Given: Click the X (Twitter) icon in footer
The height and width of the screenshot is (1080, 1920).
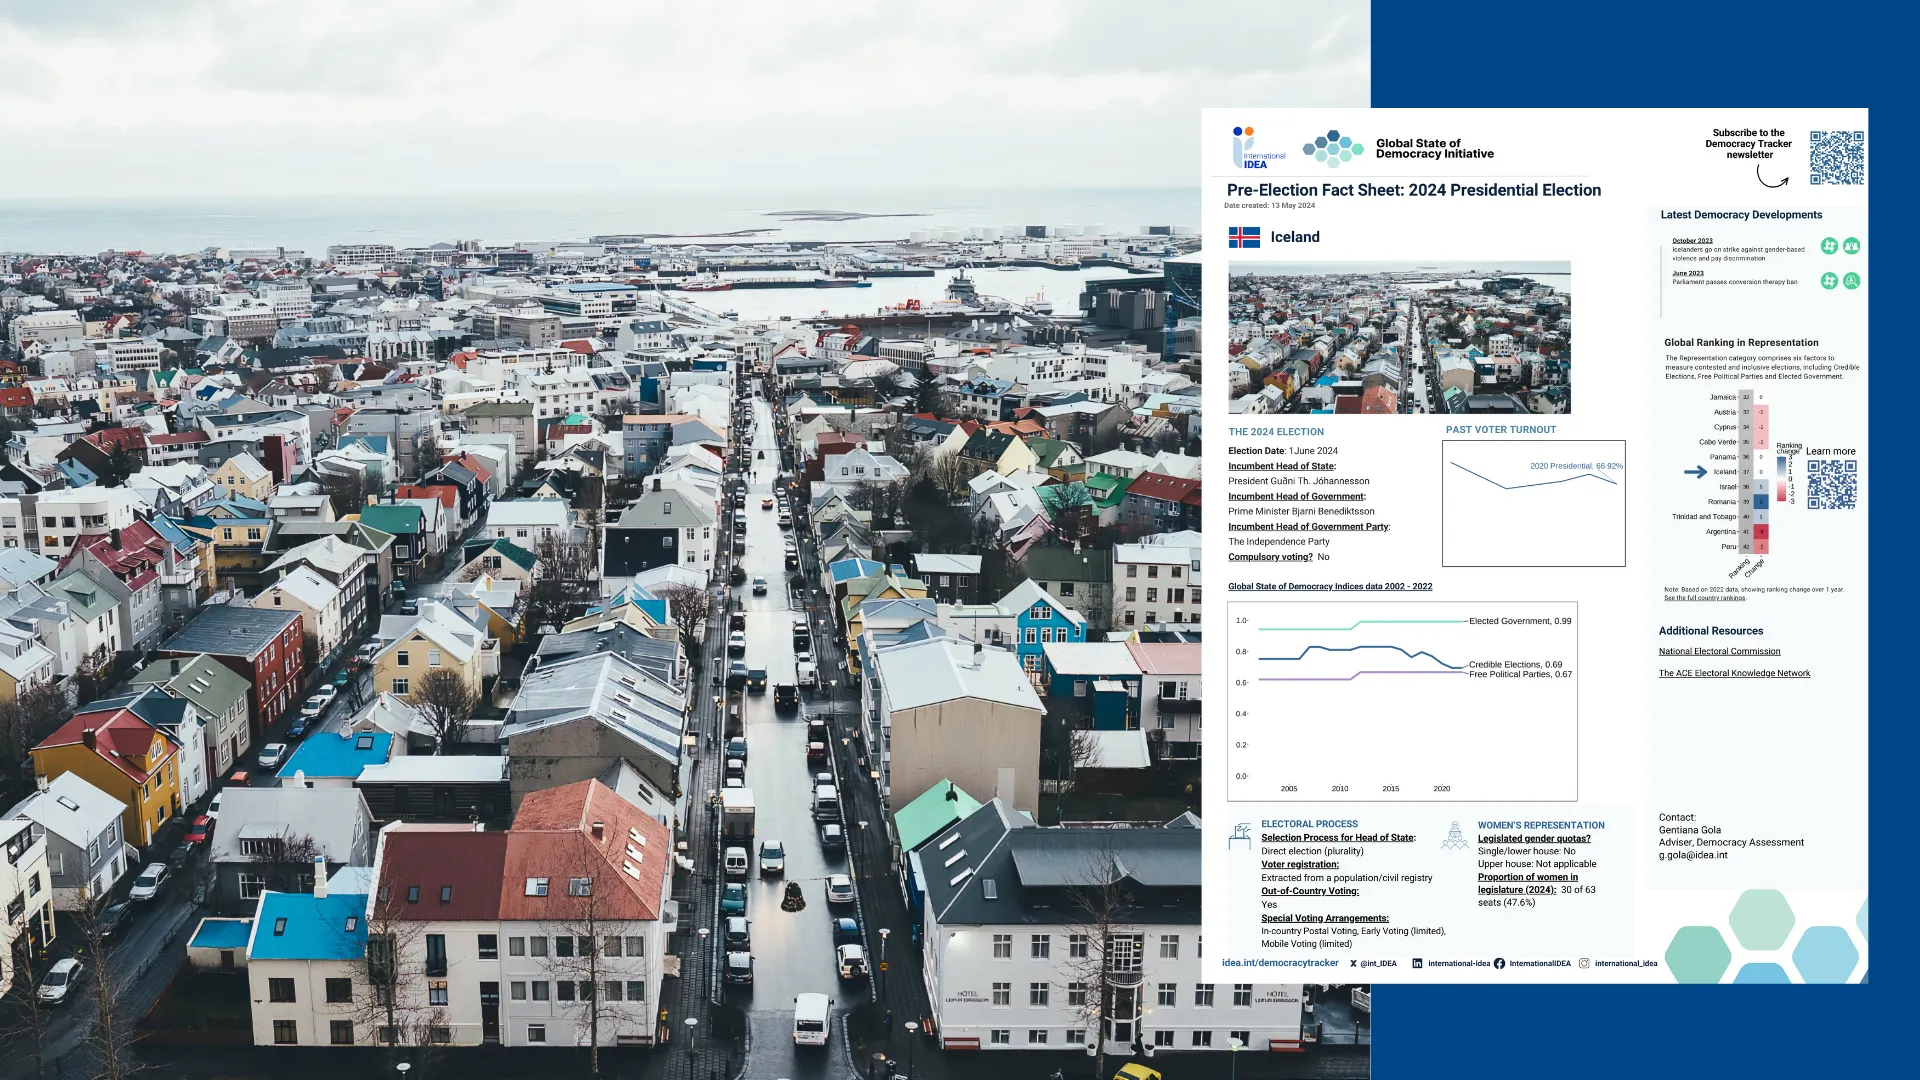Looking at the screenshot, I should pos(1353,964).
